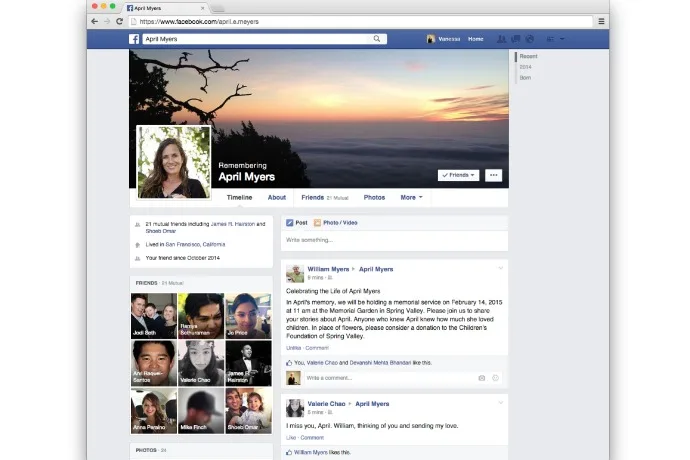
Task: Select the Post composer tab
Action: click(x=297, y=223)
